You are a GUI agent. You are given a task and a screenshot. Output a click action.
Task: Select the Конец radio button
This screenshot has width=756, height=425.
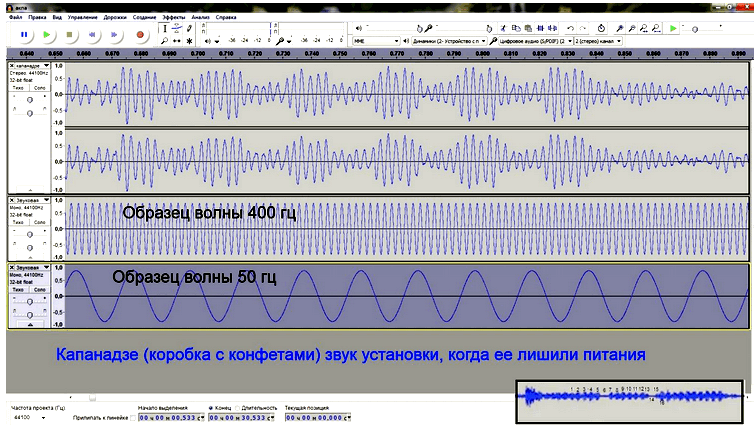coord(211,408)
